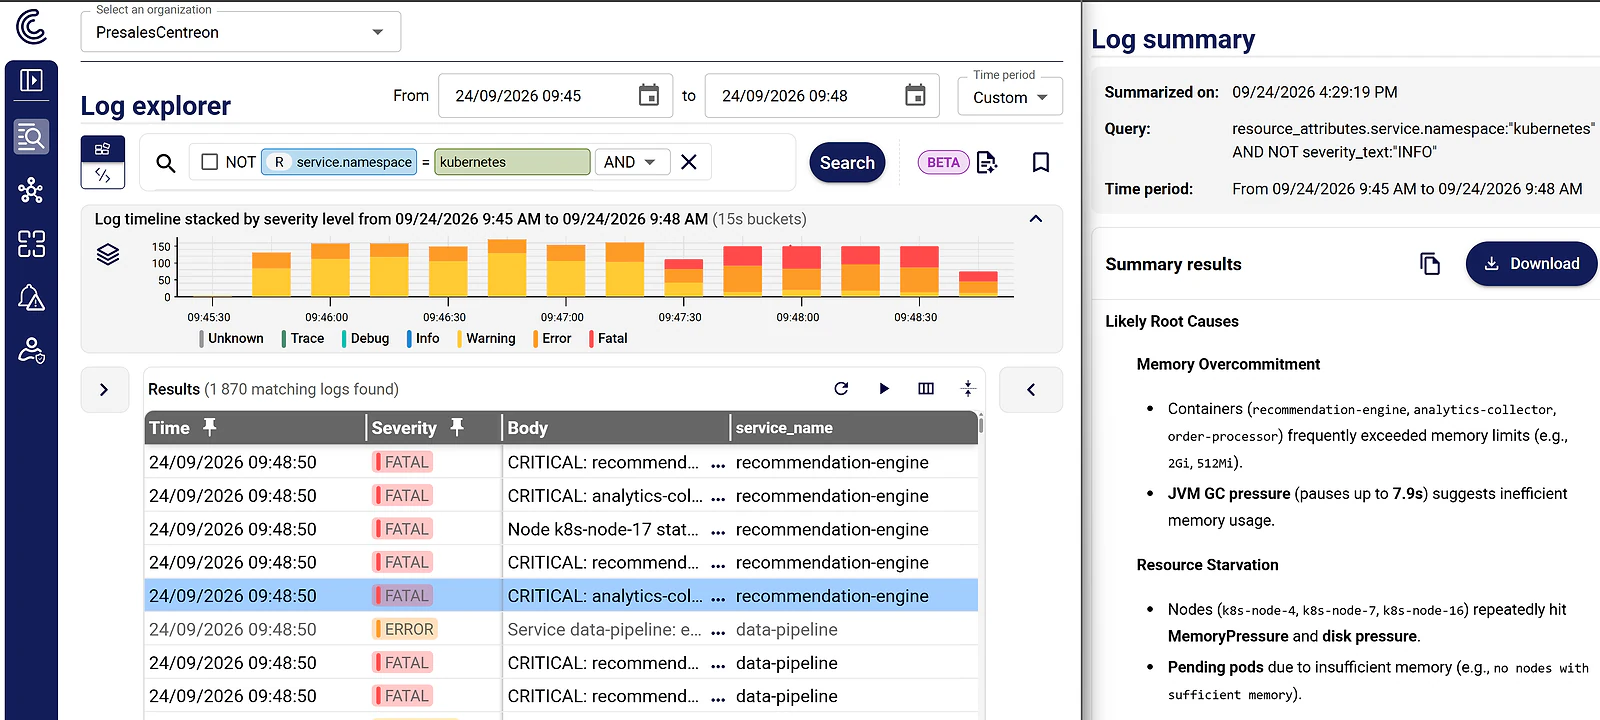Unpin the Time column
Image resolution: width=1600 pixels, height=720 pixels.
pos(209,427)
